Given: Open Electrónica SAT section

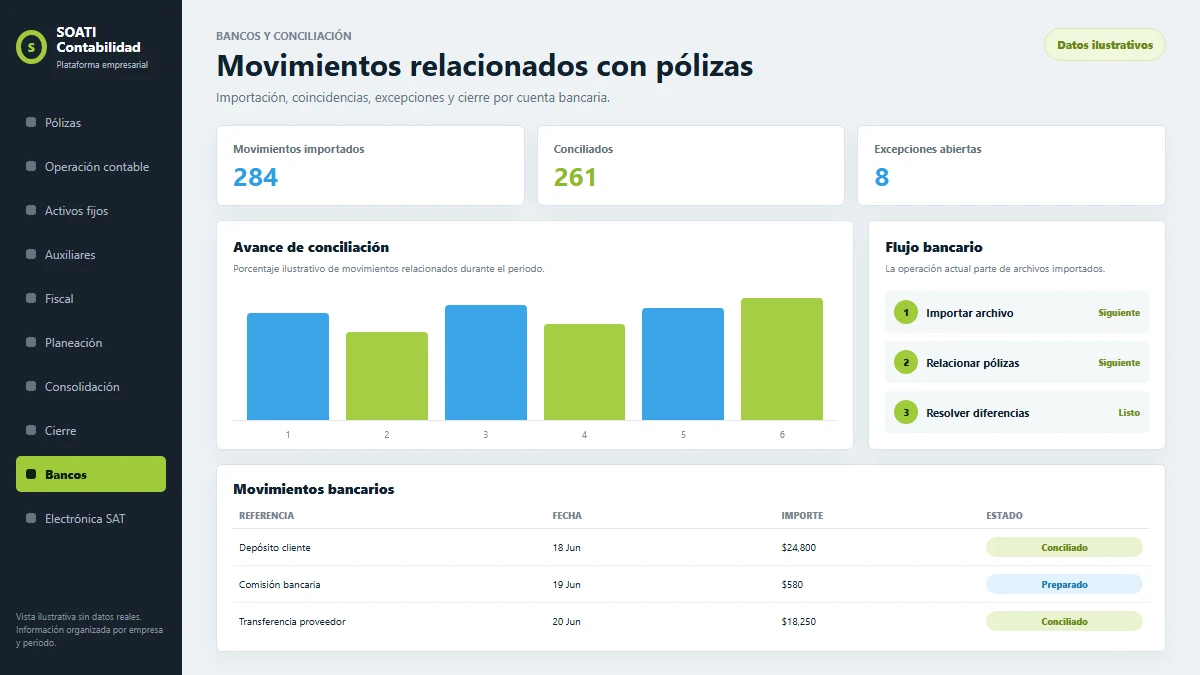Looking at the screenshot, I should [91, 519].
